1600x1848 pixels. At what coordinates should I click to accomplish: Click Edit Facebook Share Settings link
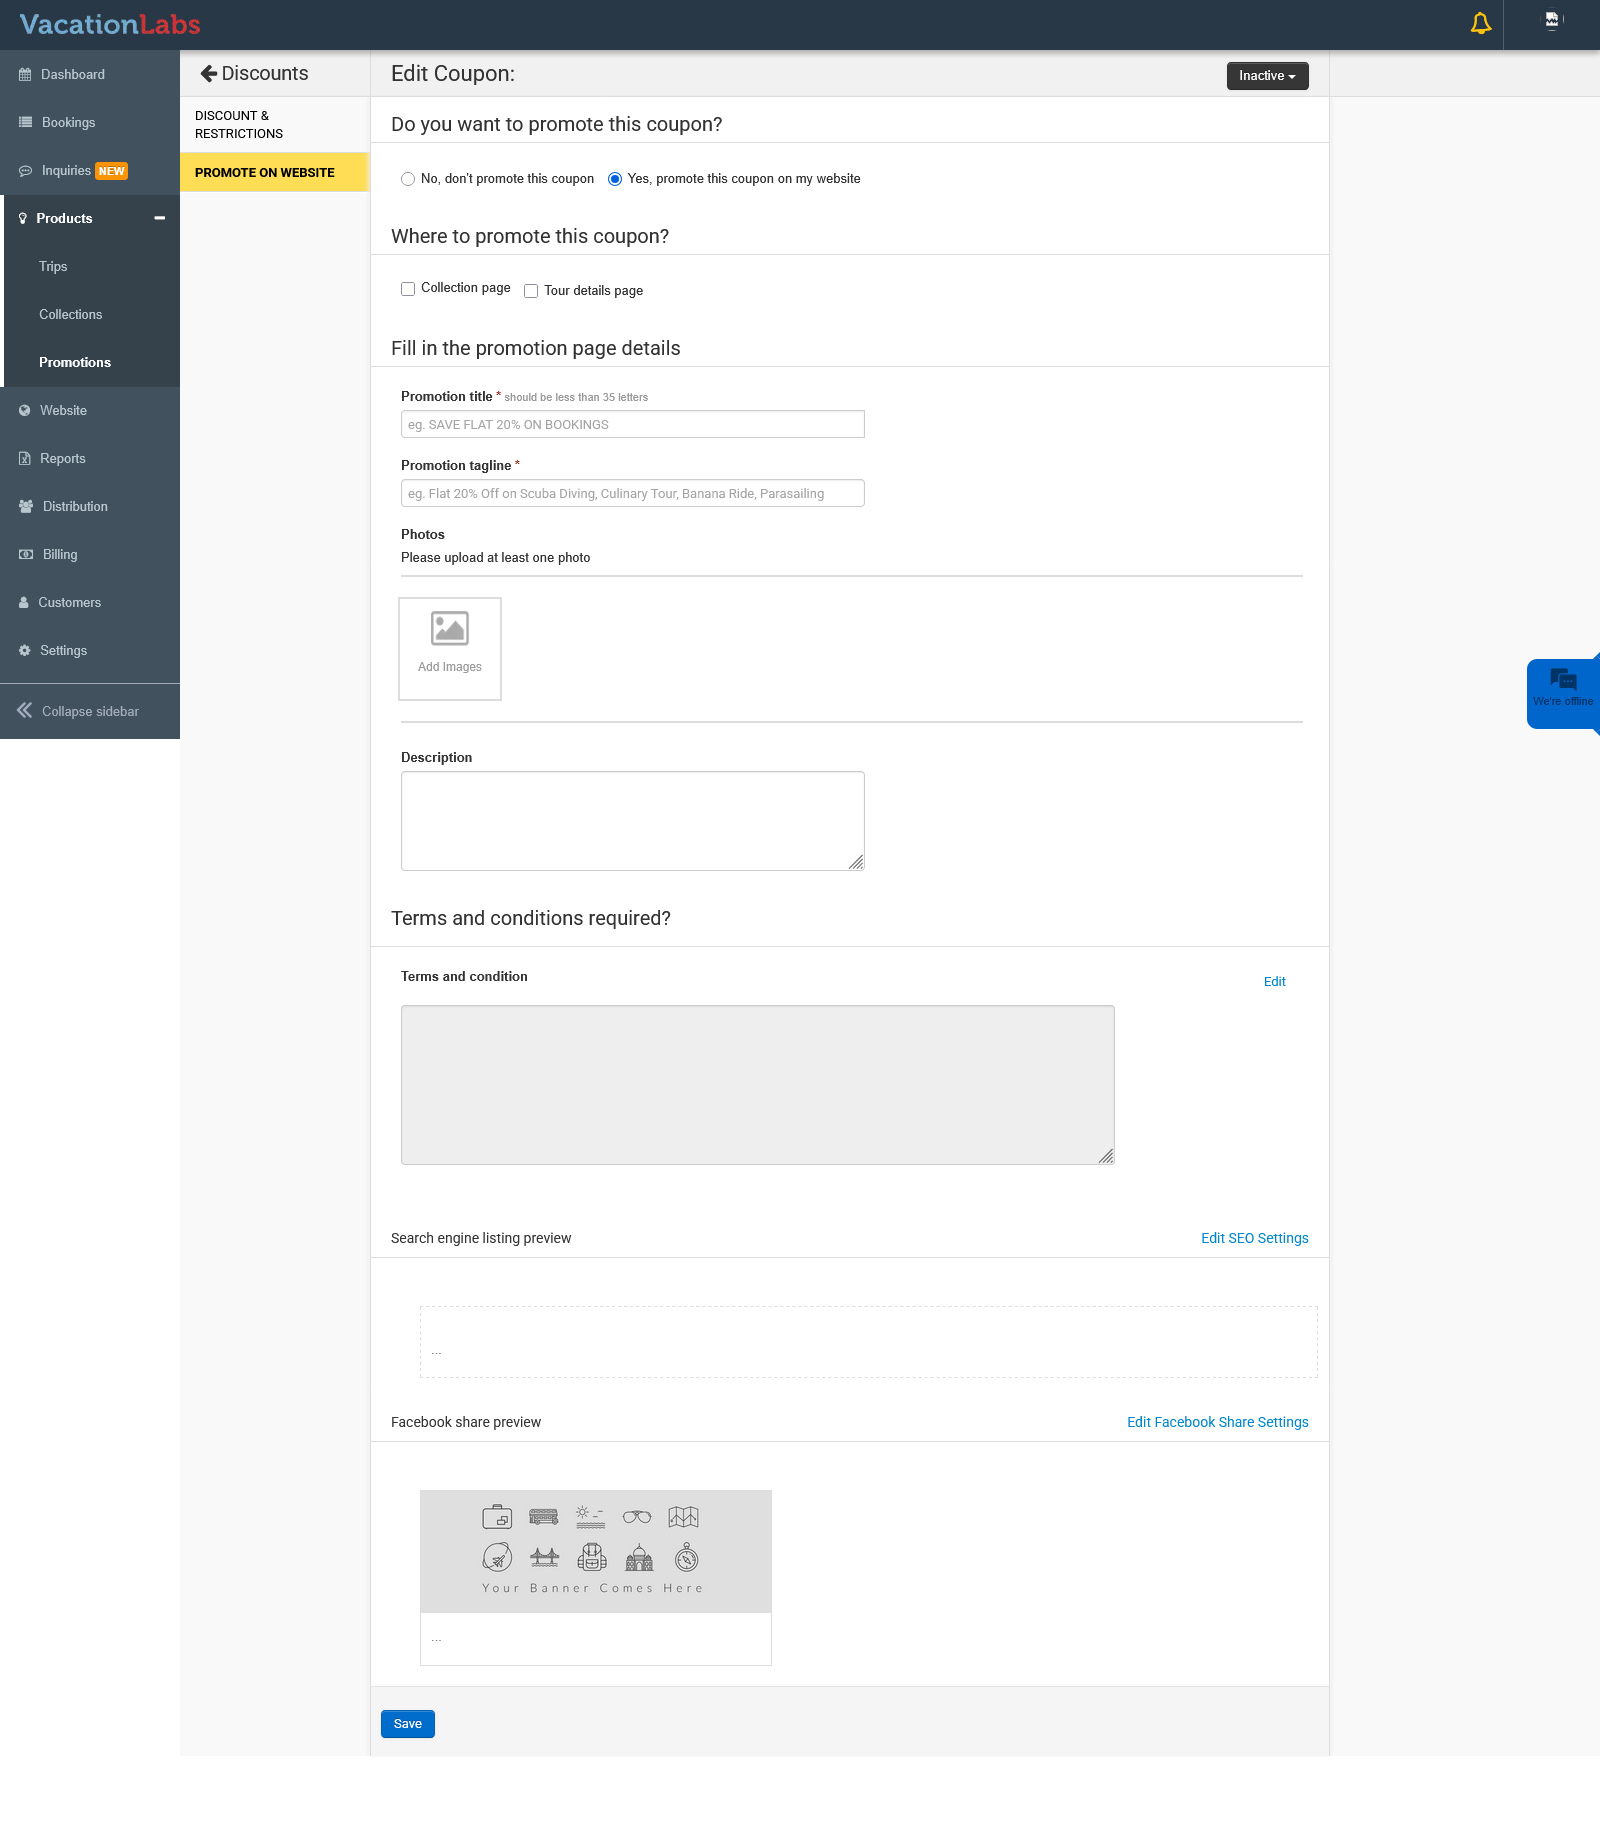1217,1422
